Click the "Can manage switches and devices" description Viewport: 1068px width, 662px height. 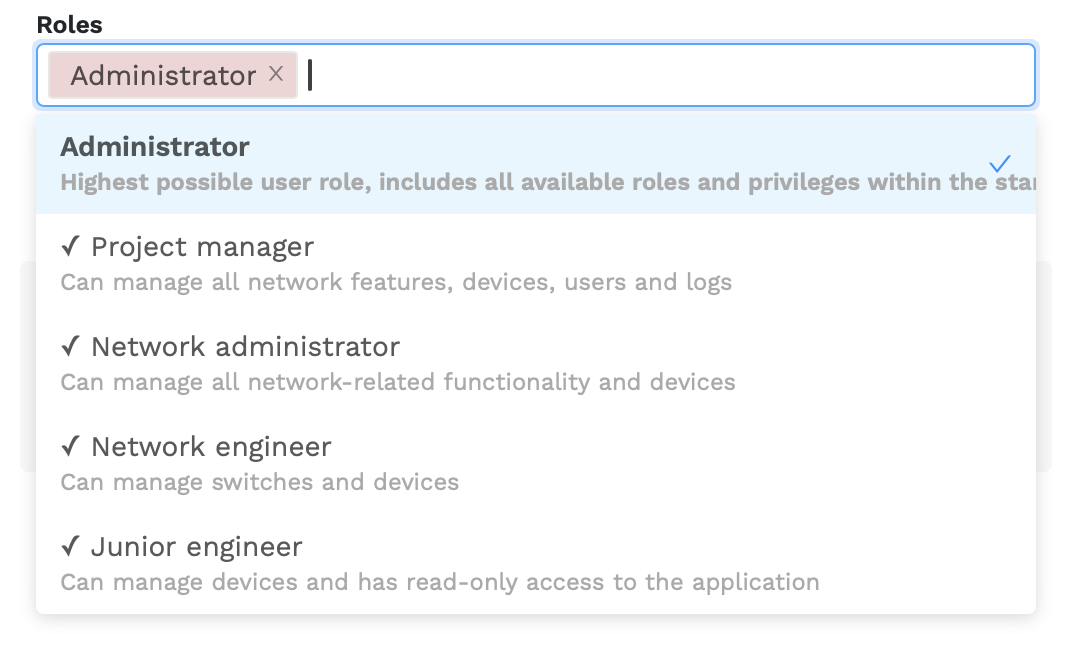point(260,483)
